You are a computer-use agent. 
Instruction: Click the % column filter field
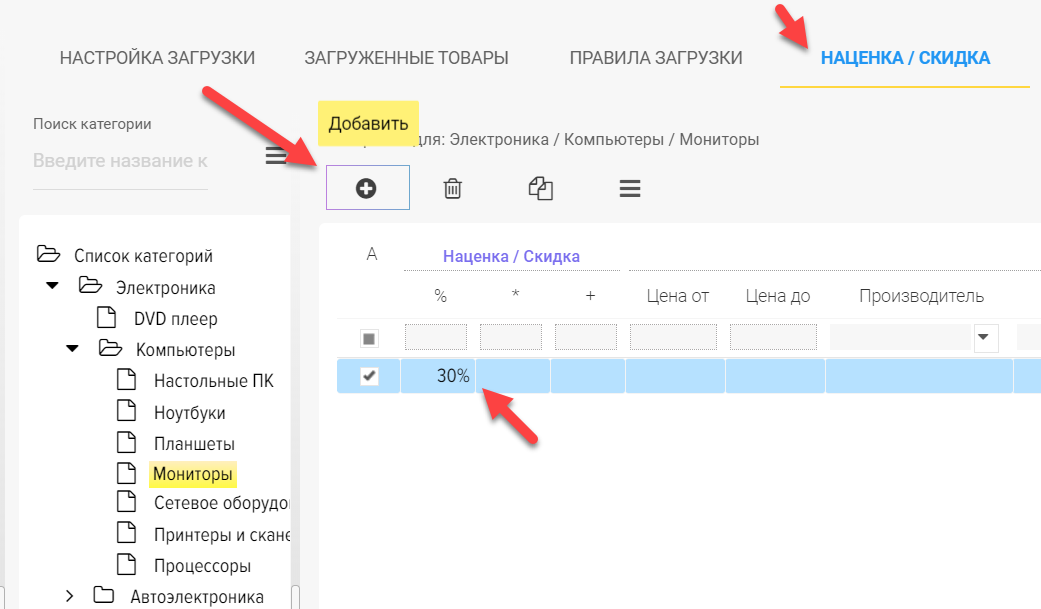[436, 337]
